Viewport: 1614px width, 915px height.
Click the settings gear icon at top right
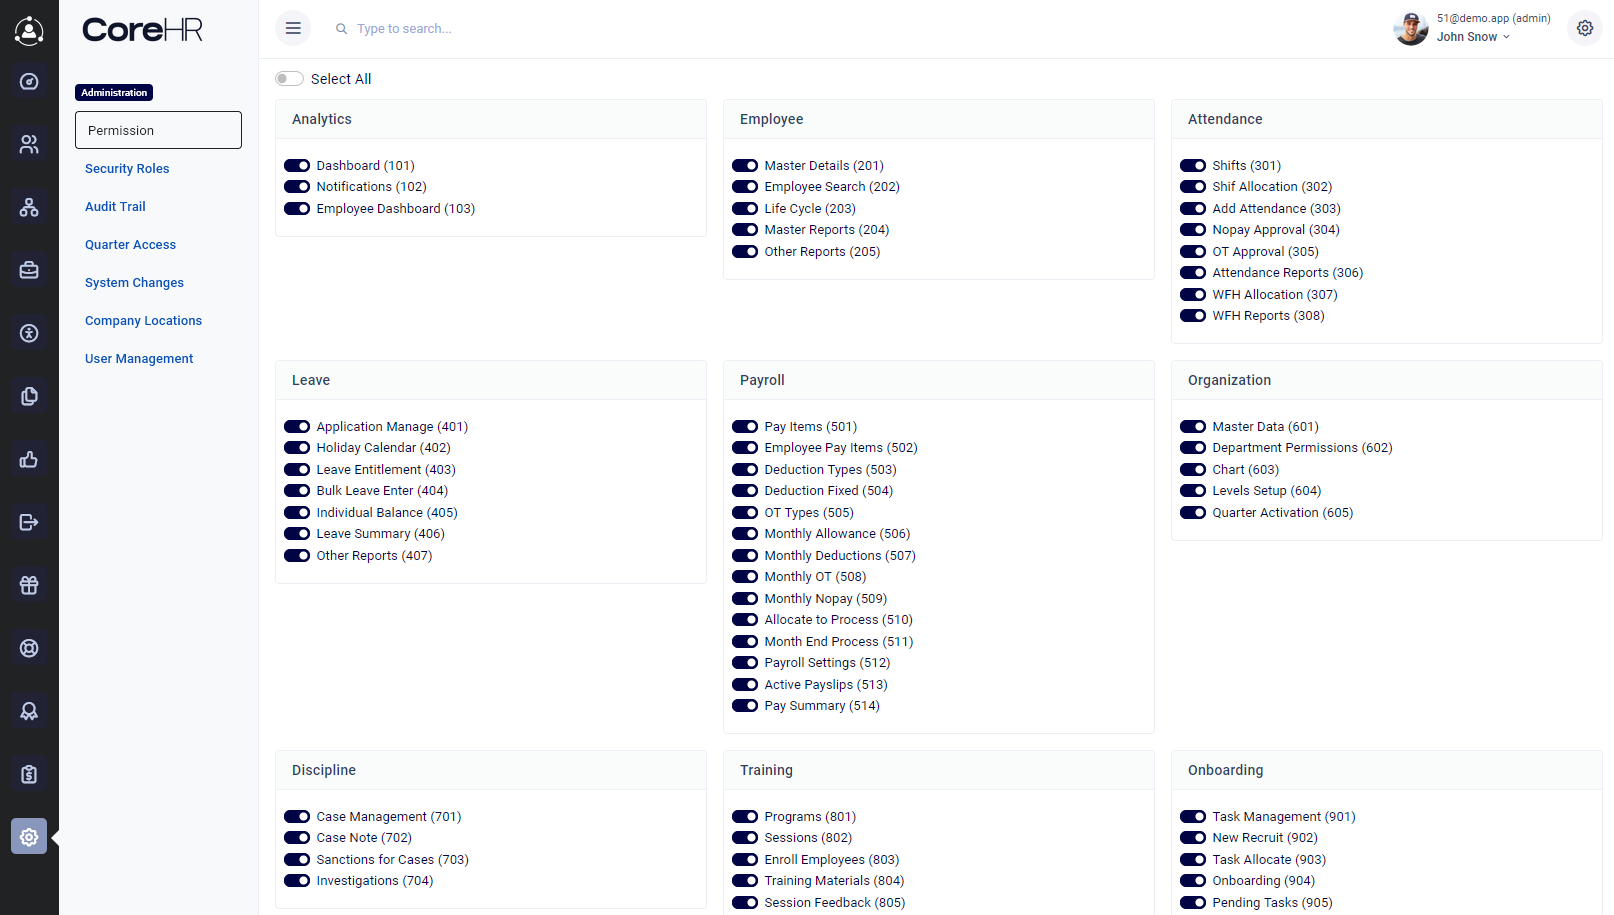[x=1584, y=28]
